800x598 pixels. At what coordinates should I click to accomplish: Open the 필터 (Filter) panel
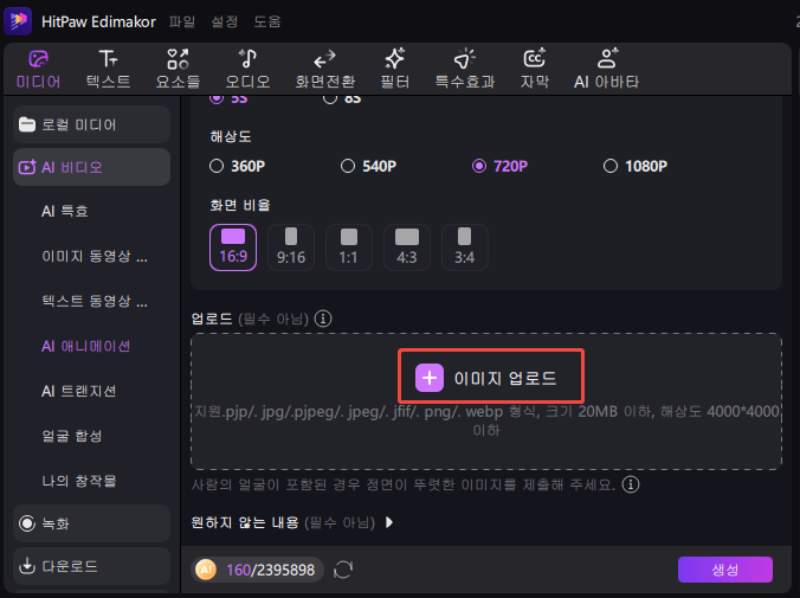pyautogui.click(x=394, y=67)
